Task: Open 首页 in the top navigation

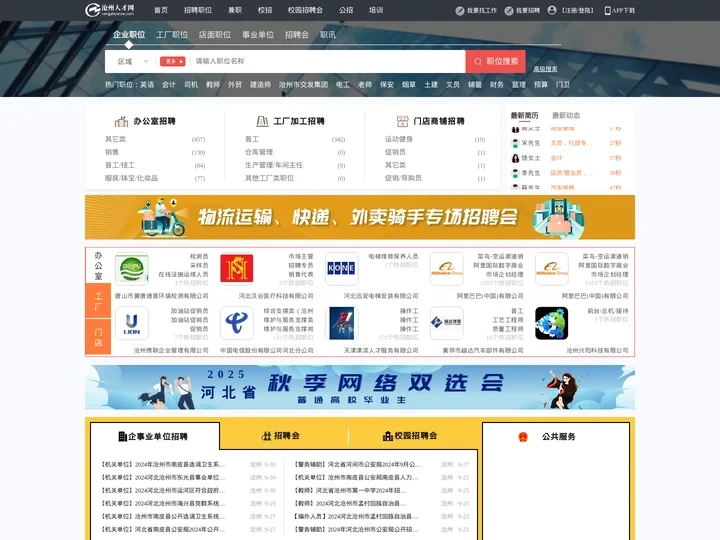Action: [161, 10]
